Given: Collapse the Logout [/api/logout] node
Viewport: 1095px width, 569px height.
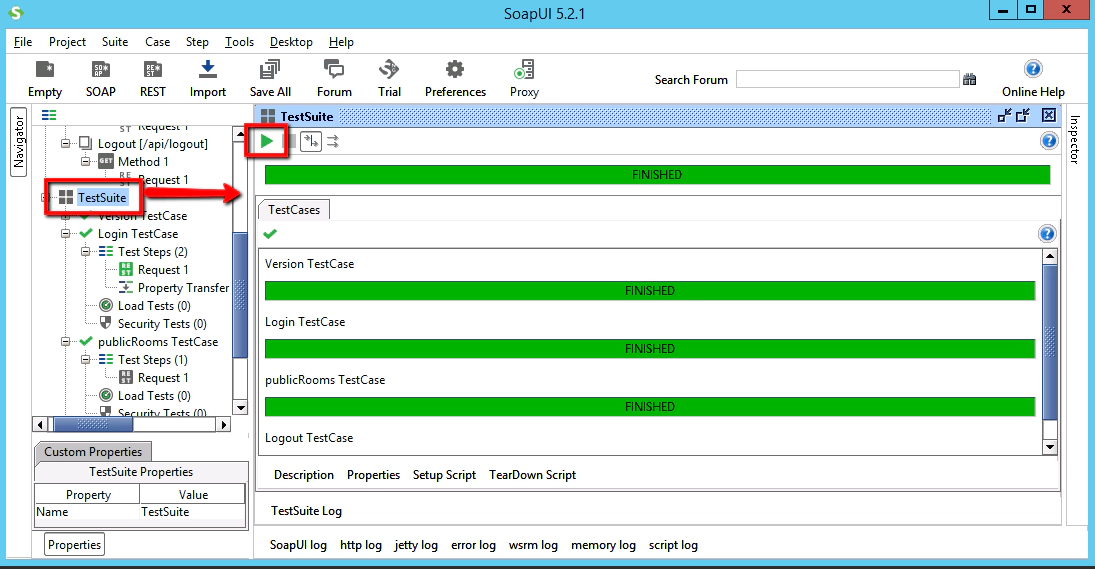Looking at the screenshot, I should pyautogui.click(x=65, y=143).
